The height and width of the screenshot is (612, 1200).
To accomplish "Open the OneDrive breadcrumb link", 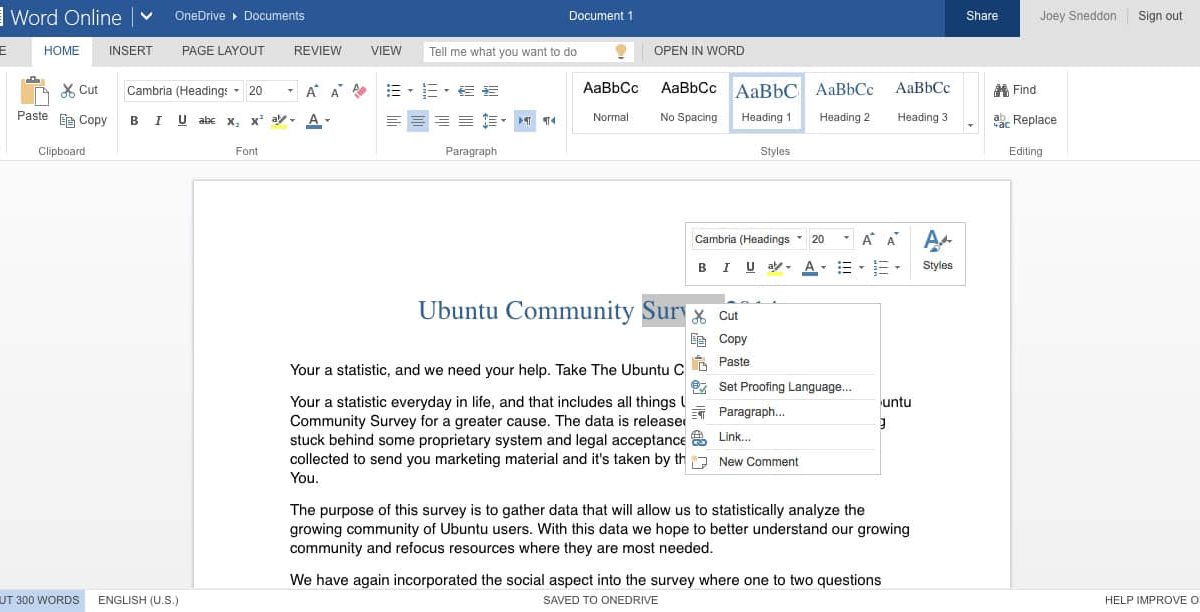I will click(x=199, y=16).
